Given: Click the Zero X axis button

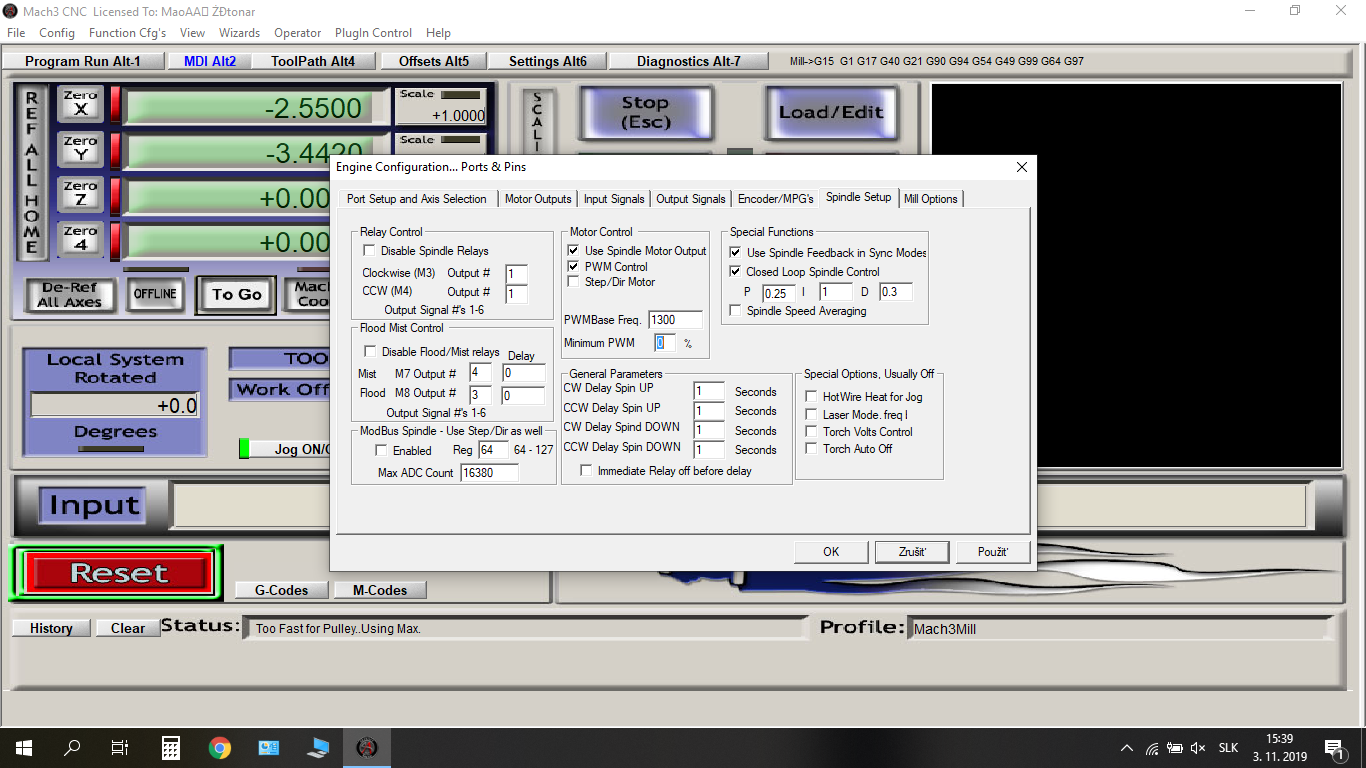Looking at the screenshot, I should [x=80, y=103].
